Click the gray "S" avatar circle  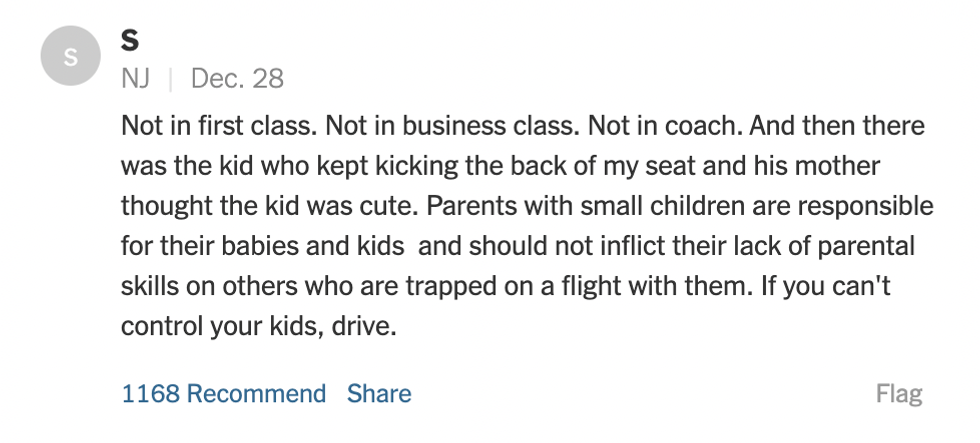tap(69, 58)
